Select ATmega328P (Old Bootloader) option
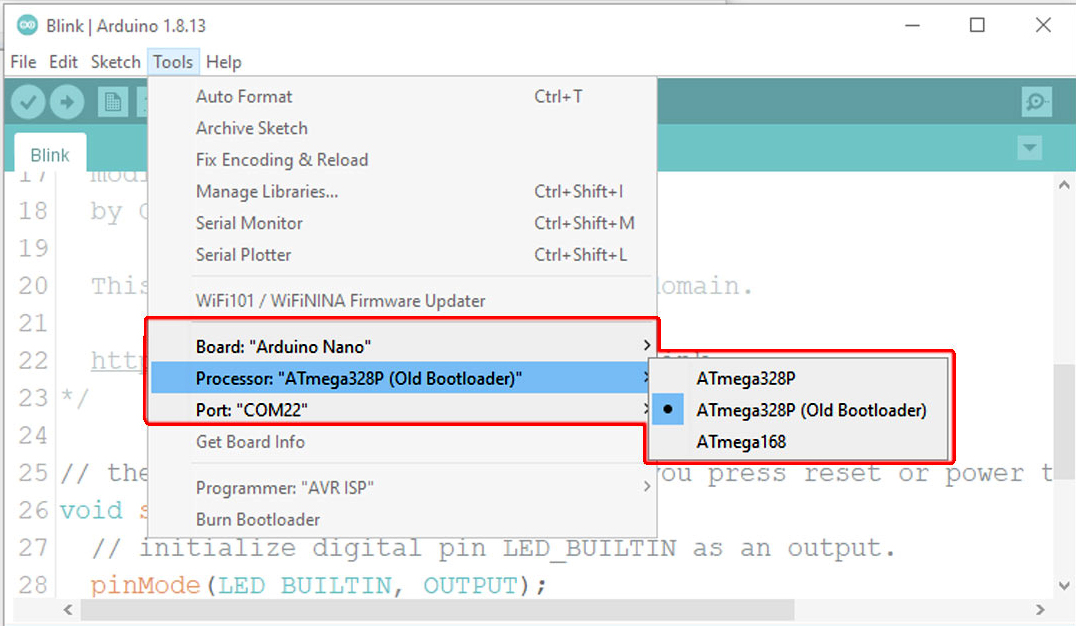Screen dimensions: 1076x626 811,410
